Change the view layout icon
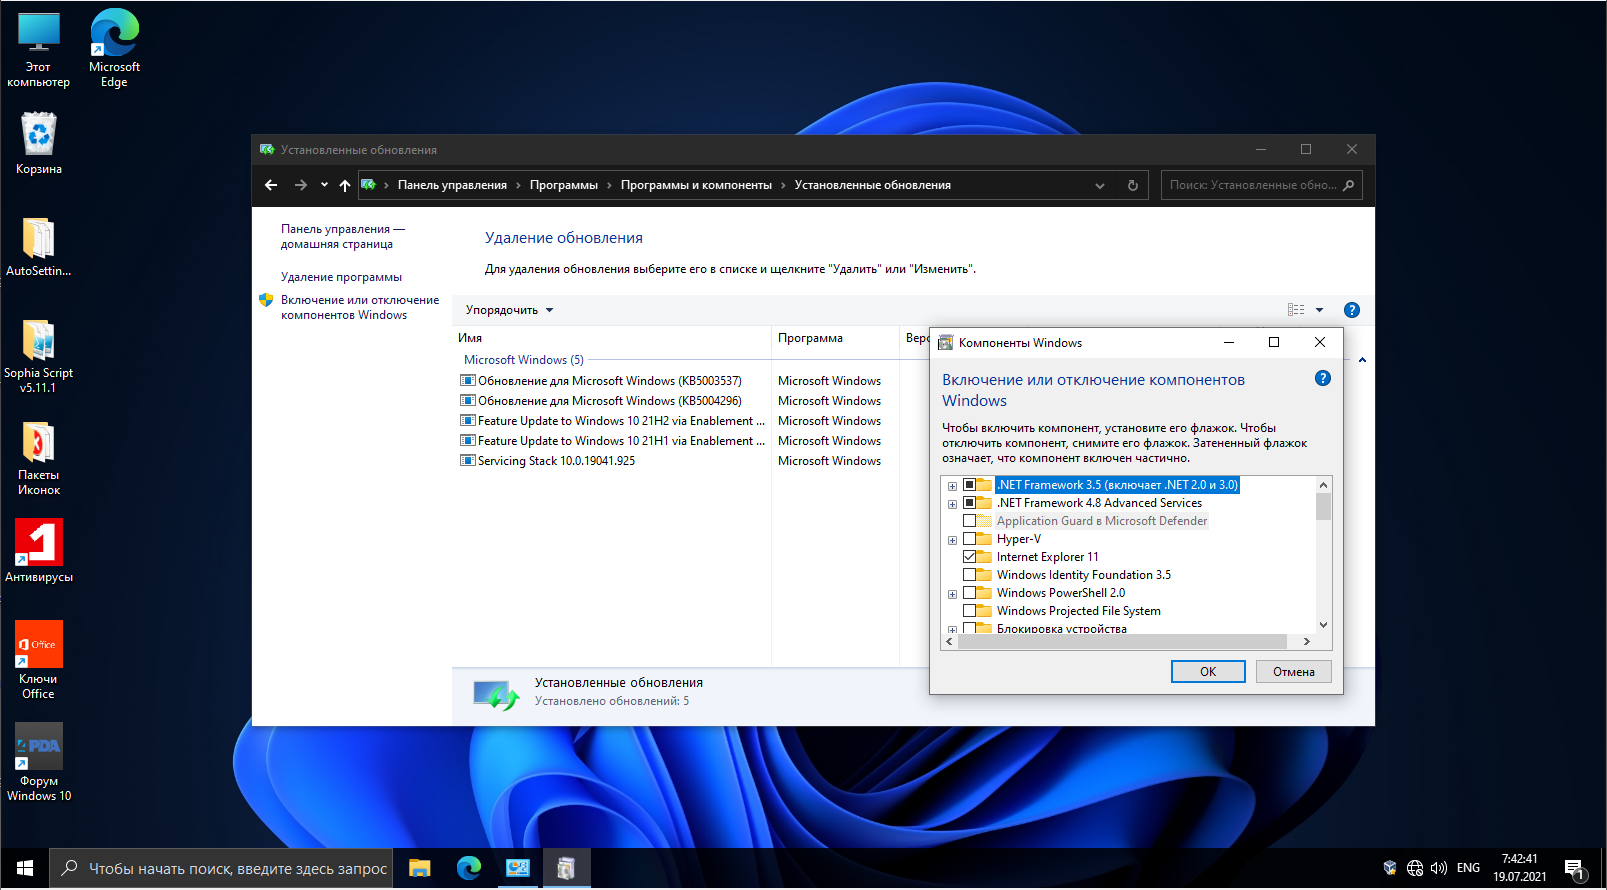 tap(1296, 310)
